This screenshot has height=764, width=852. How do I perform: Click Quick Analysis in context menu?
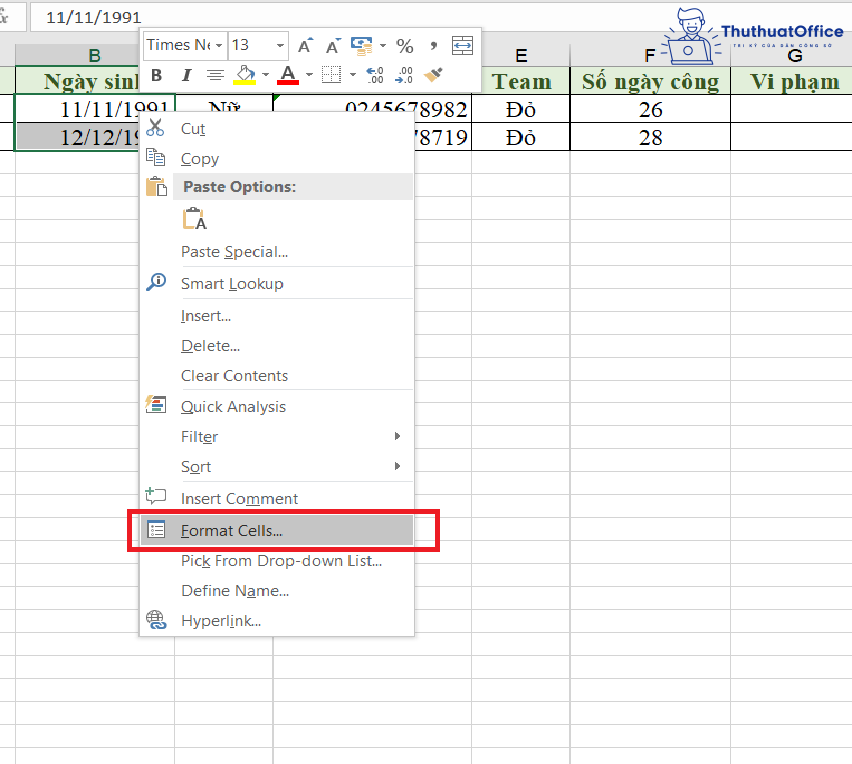click(232, 406)
